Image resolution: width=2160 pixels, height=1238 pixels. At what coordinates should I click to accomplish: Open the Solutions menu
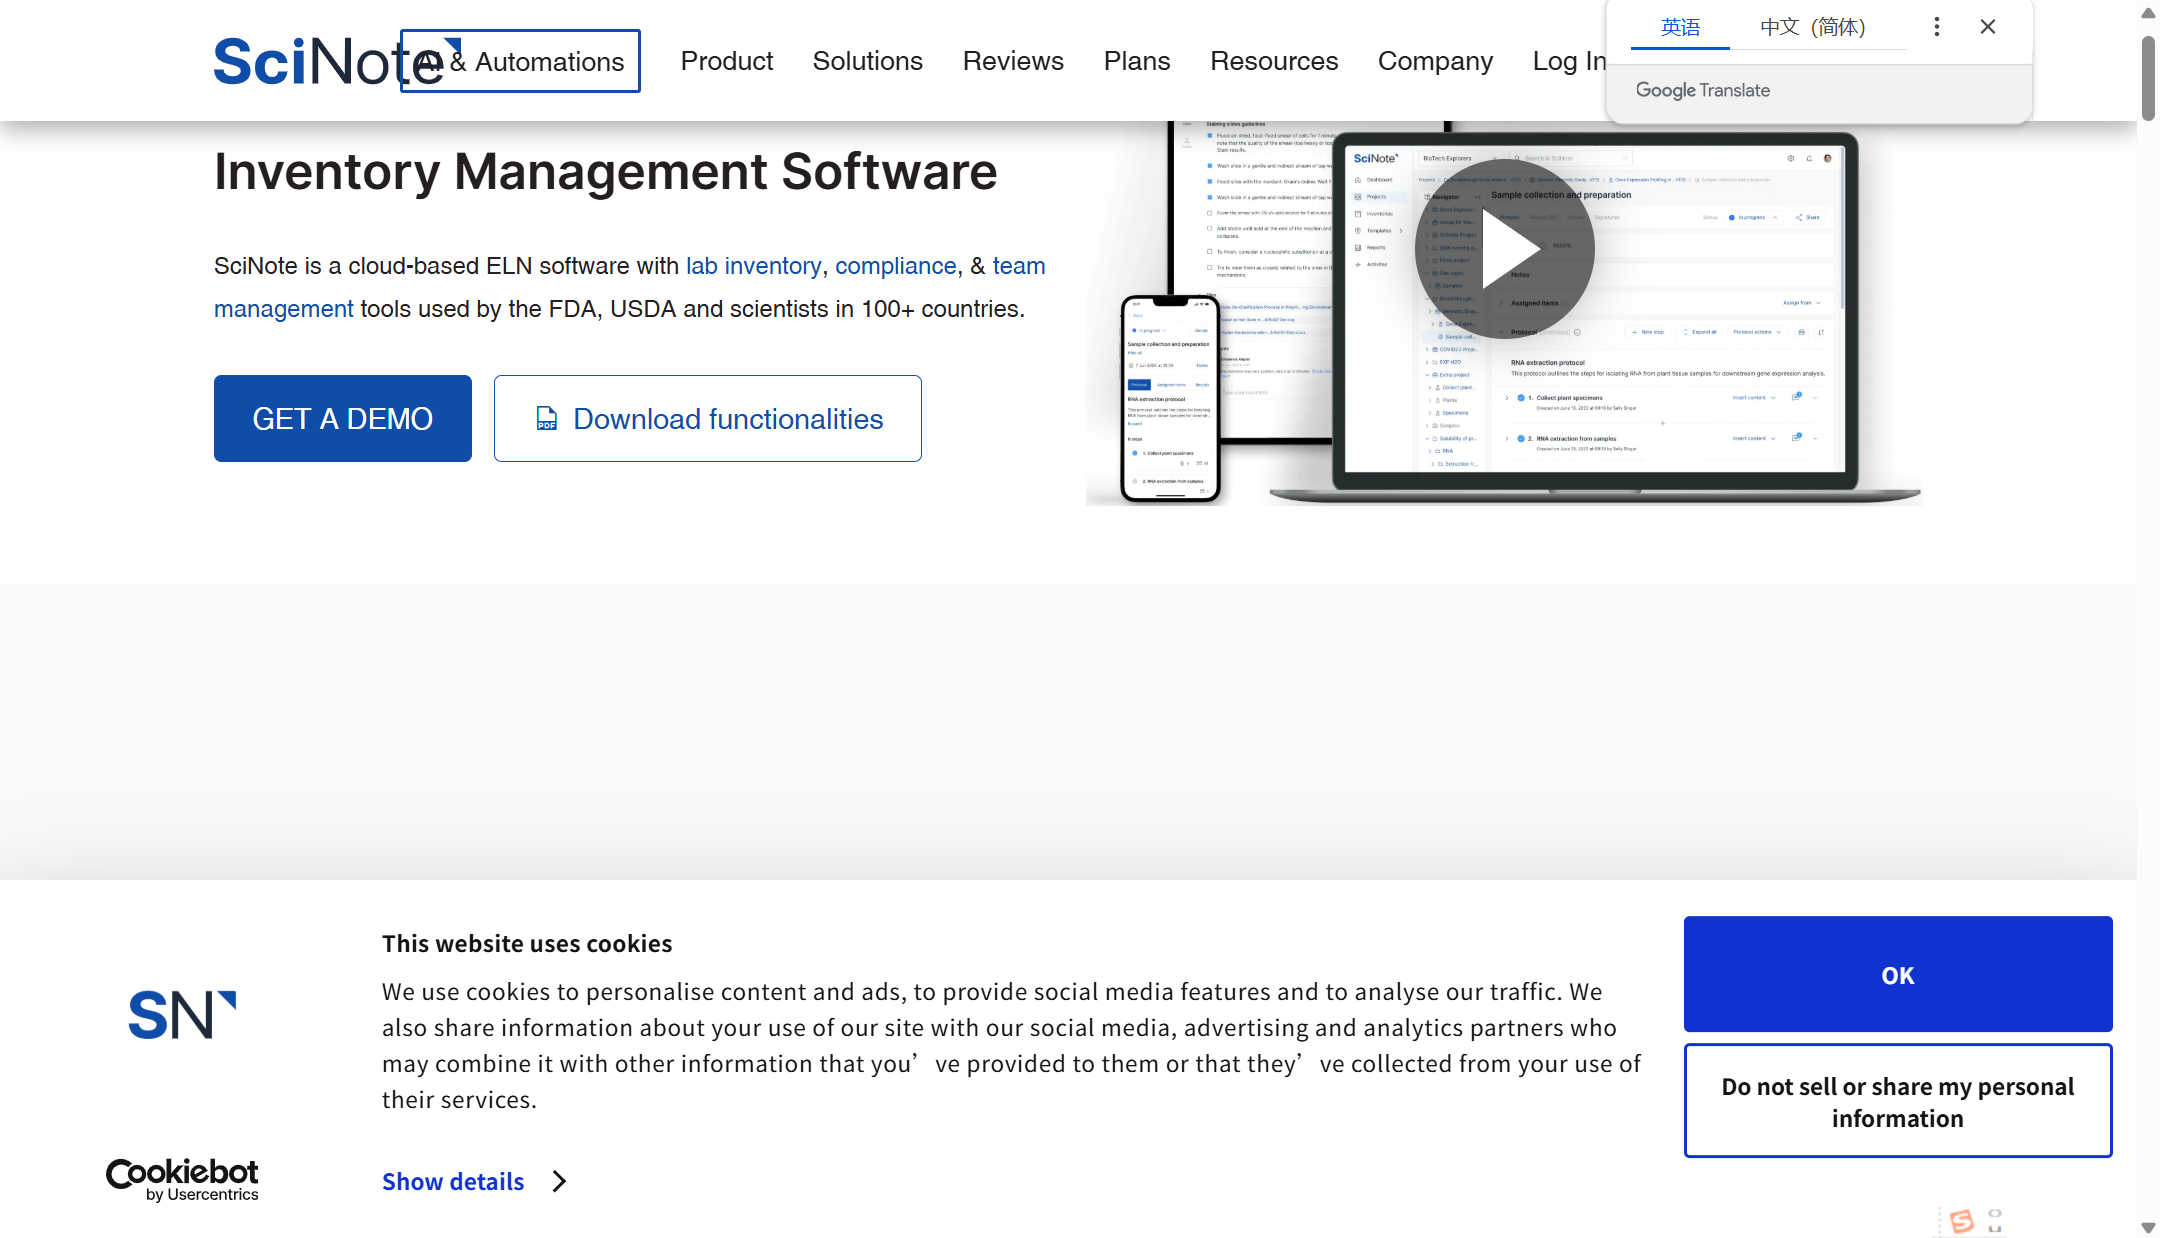[867, 61]
